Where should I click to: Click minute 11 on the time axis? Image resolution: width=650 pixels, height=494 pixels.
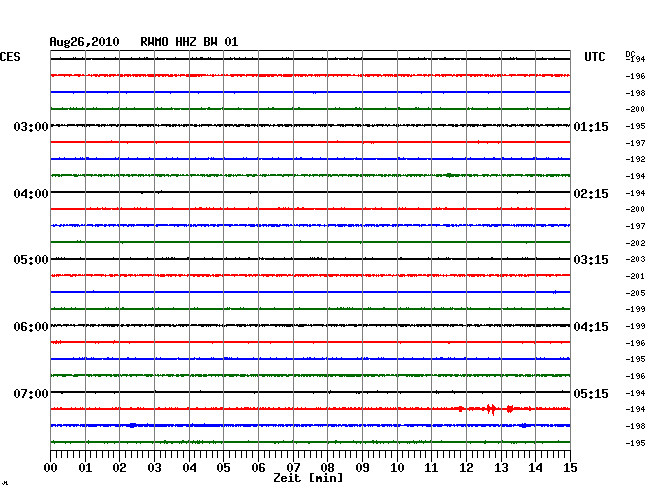coord(432,468)
